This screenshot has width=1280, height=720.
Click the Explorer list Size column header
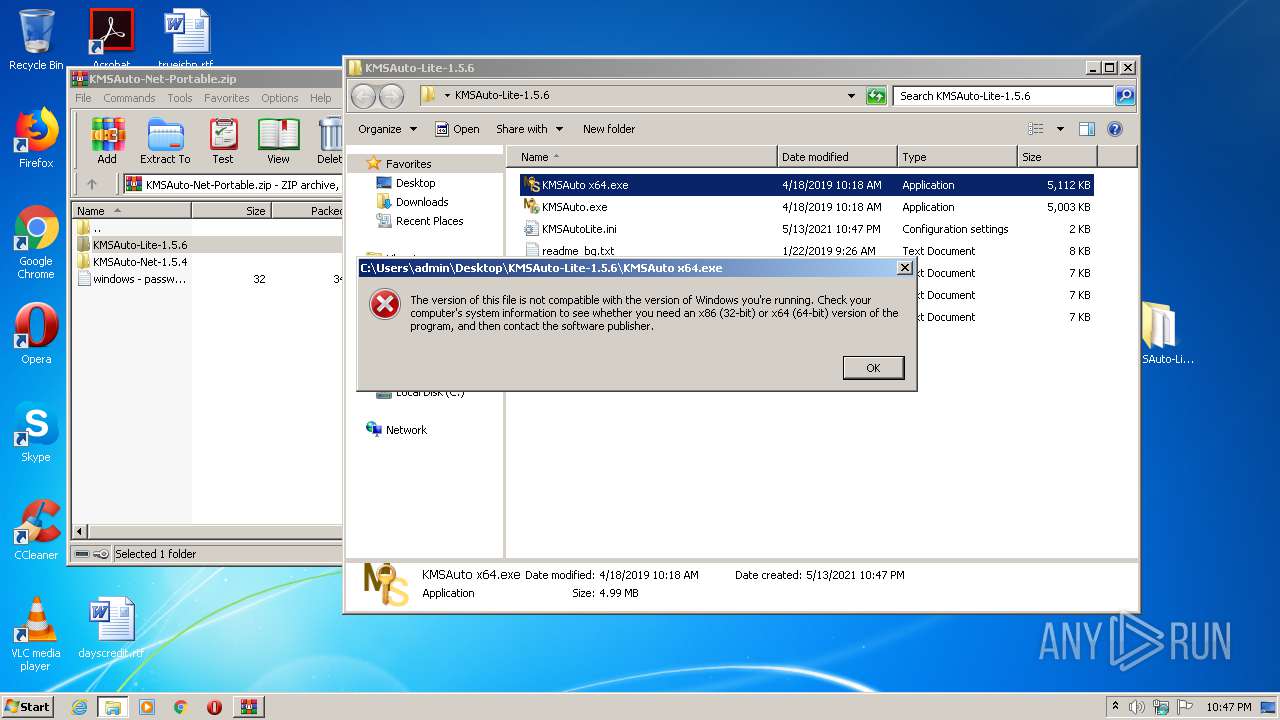[x=1057, y=157]
